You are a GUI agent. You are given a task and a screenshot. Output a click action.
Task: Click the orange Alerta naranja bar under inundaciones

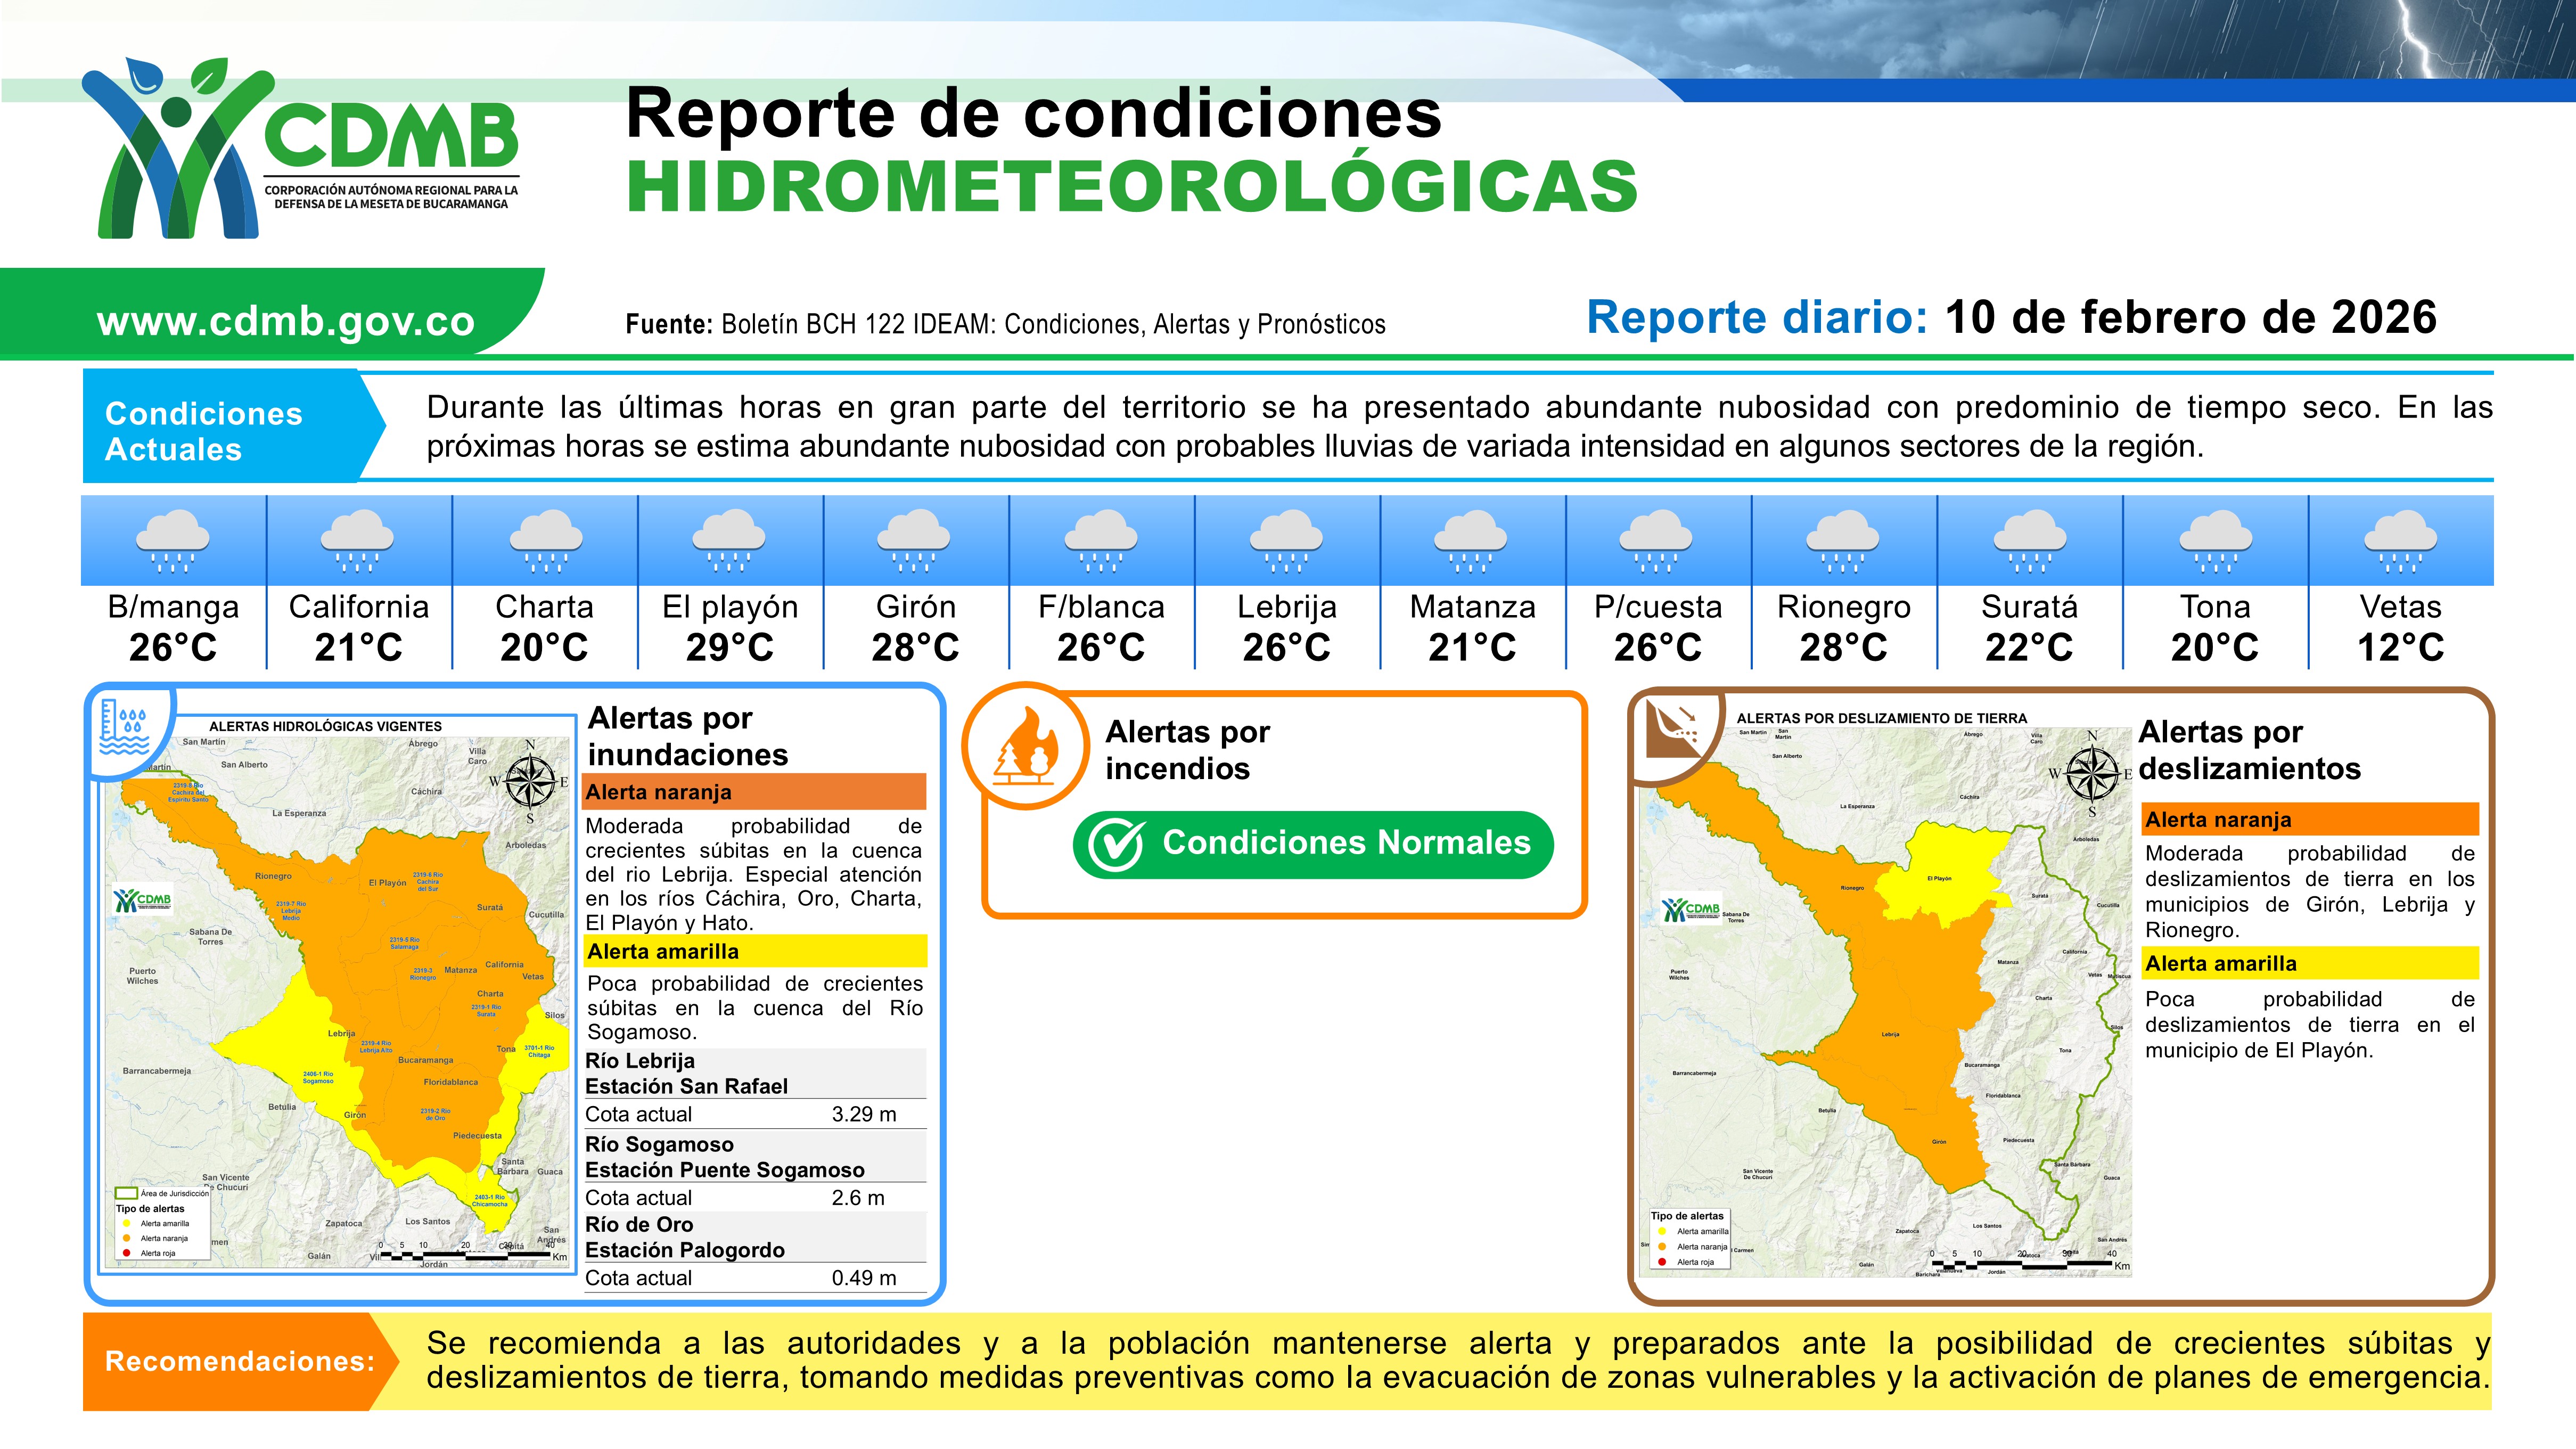[x=754, y=792]
